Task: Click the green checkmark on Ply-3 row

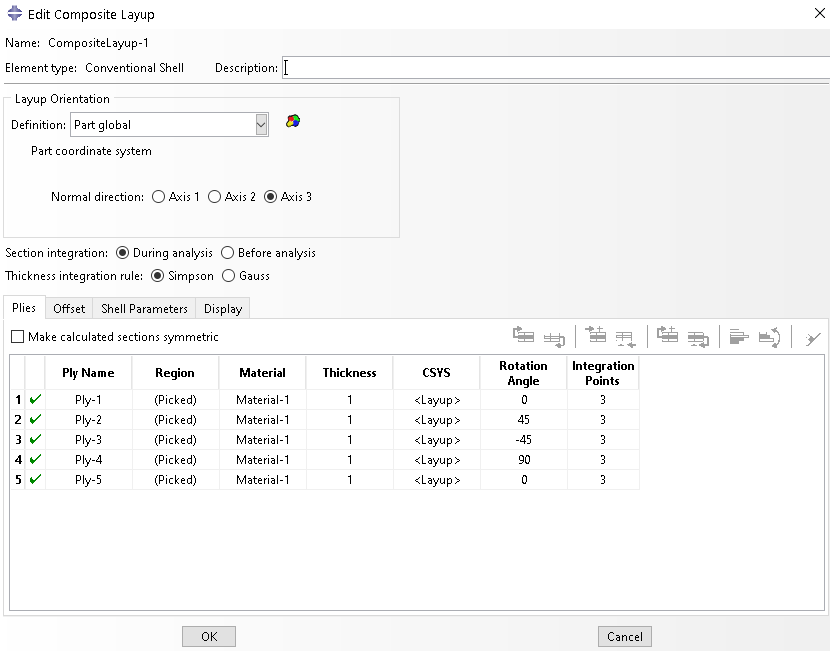Action: (x=36, y=440)
